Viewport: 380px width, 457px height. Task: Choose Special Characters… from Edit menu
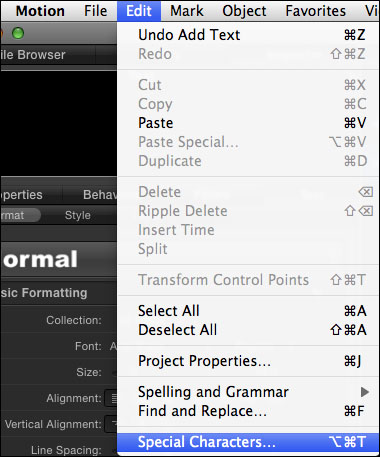point(248,442)
